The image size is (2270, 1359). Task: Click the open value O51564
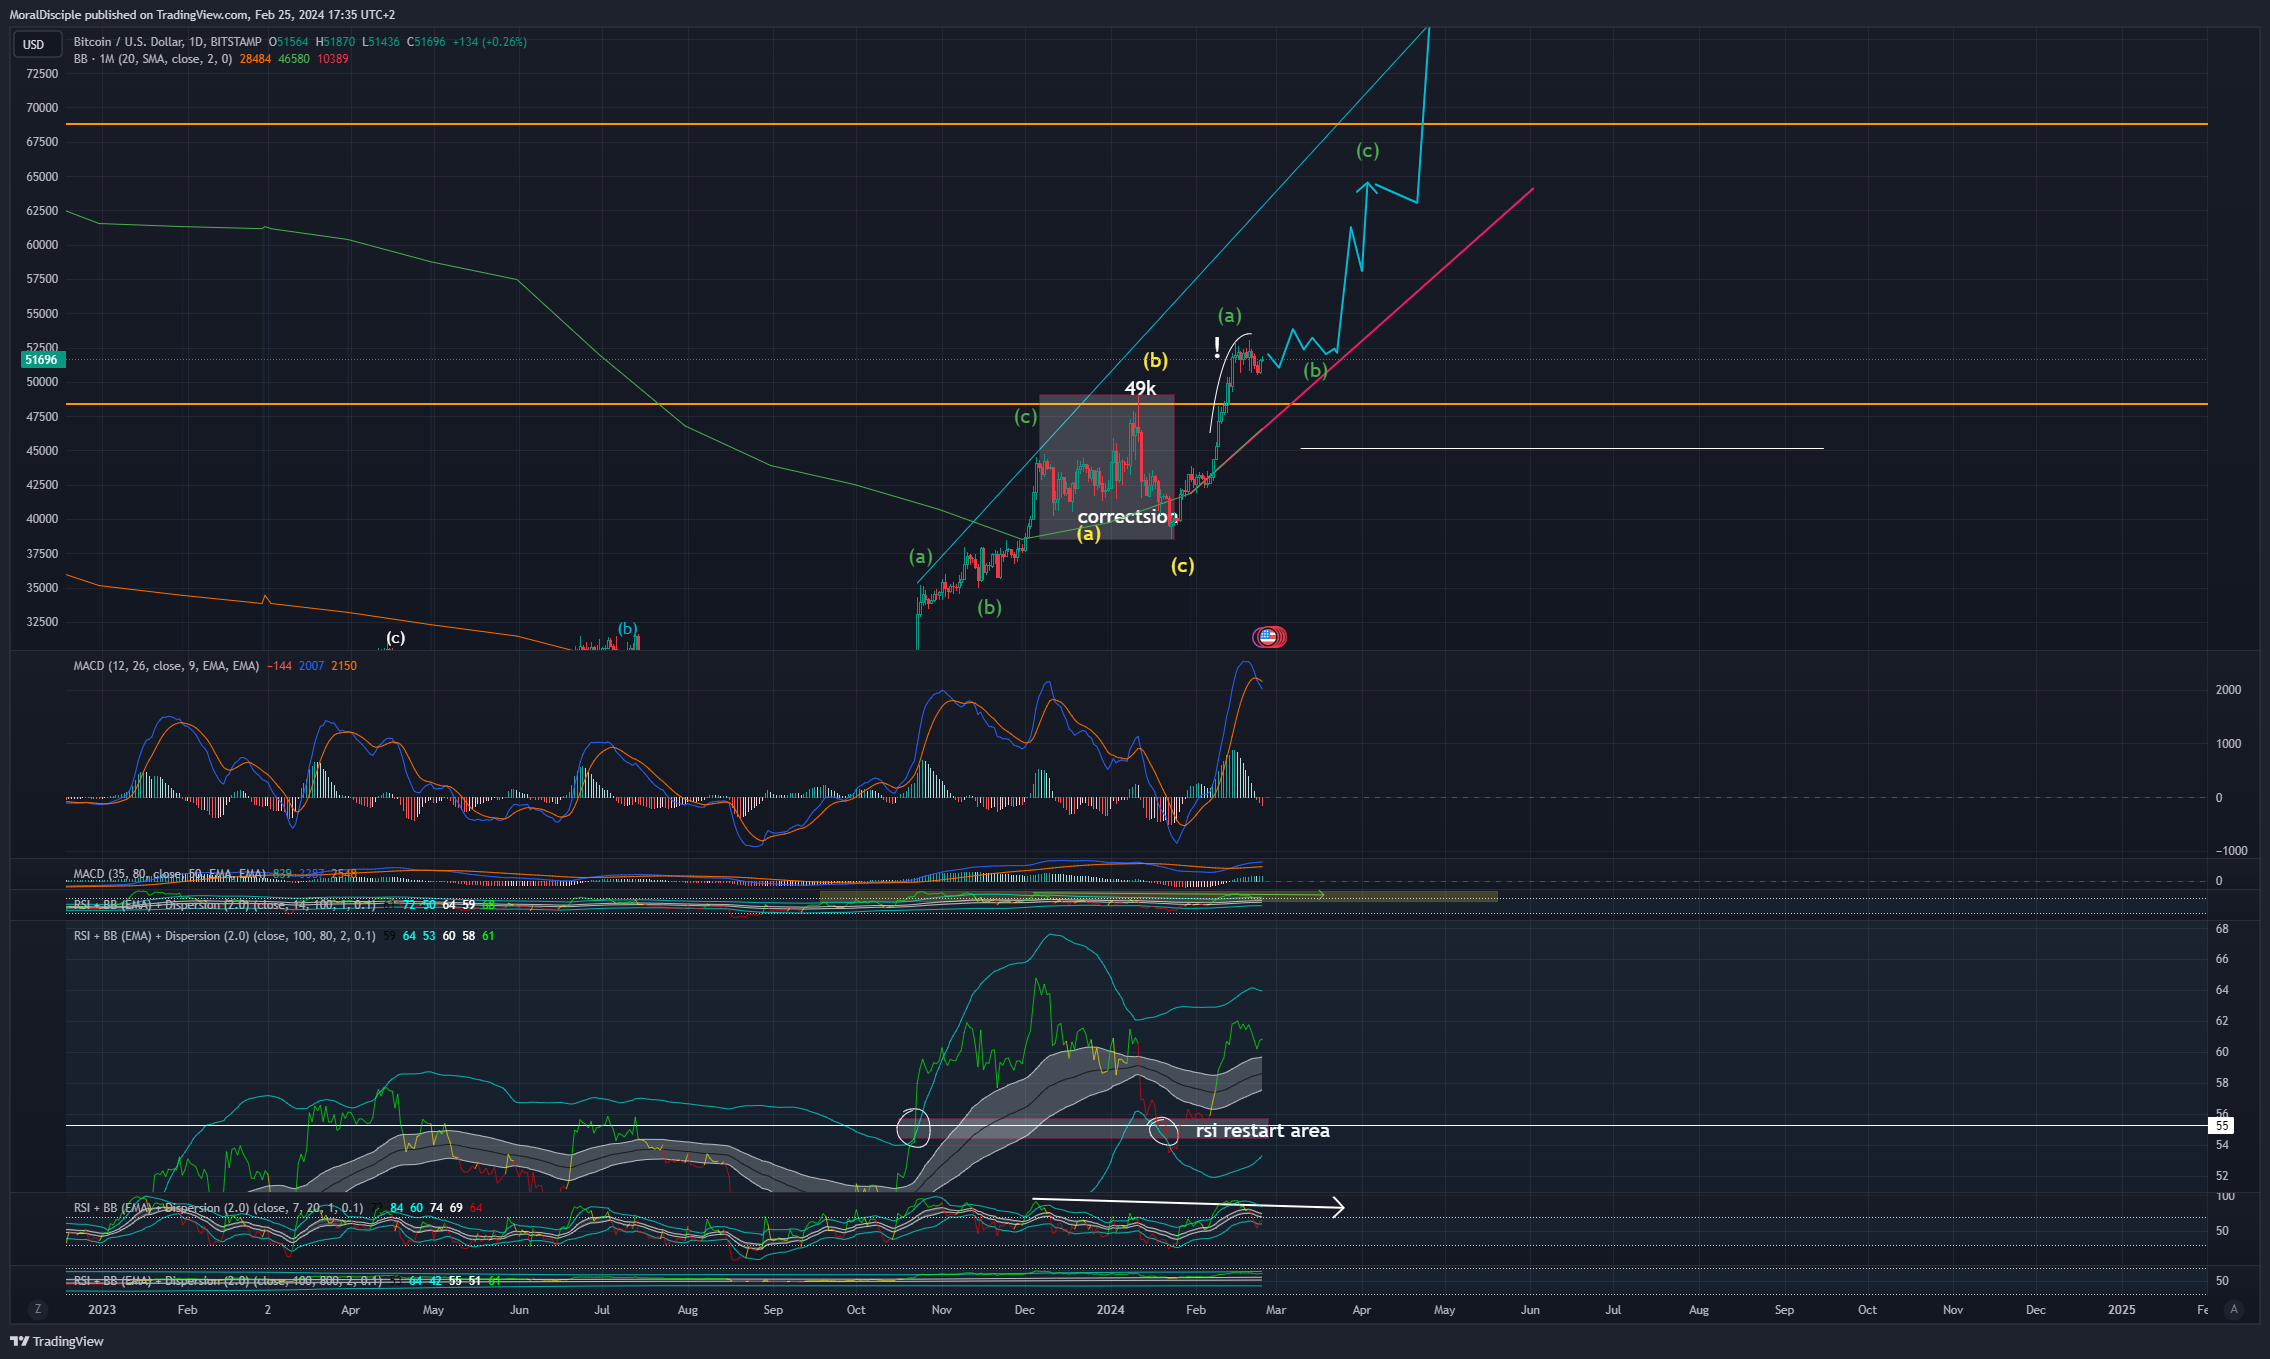point(289,42)
